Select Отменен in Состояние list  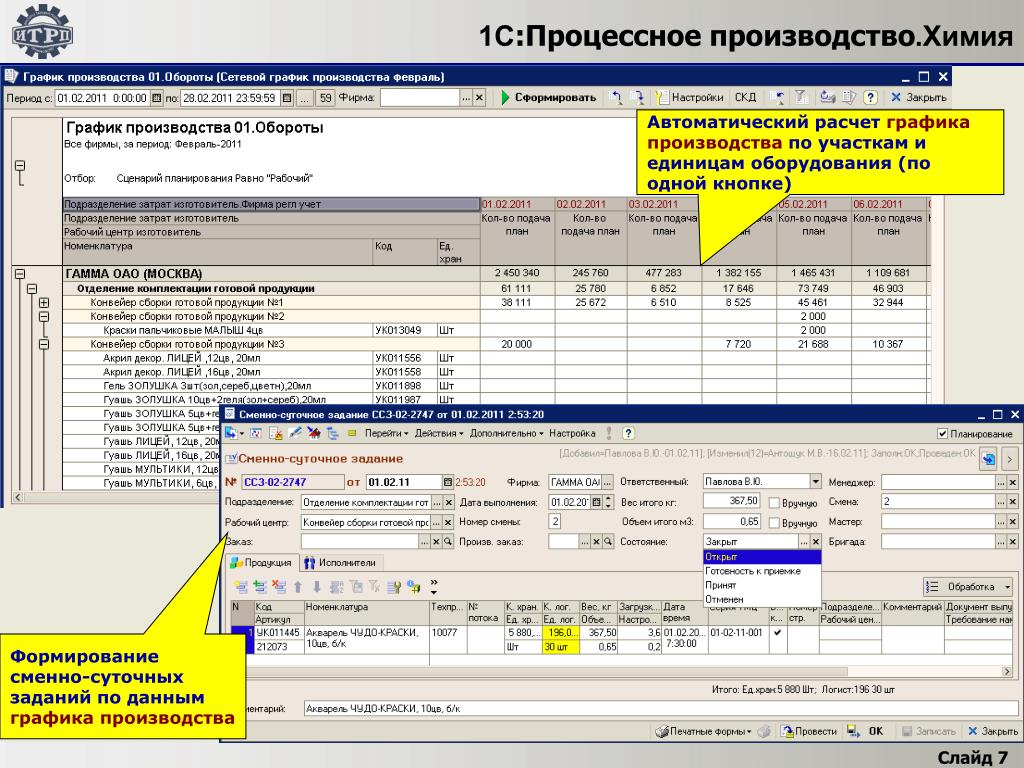click(x=761, y=600)
